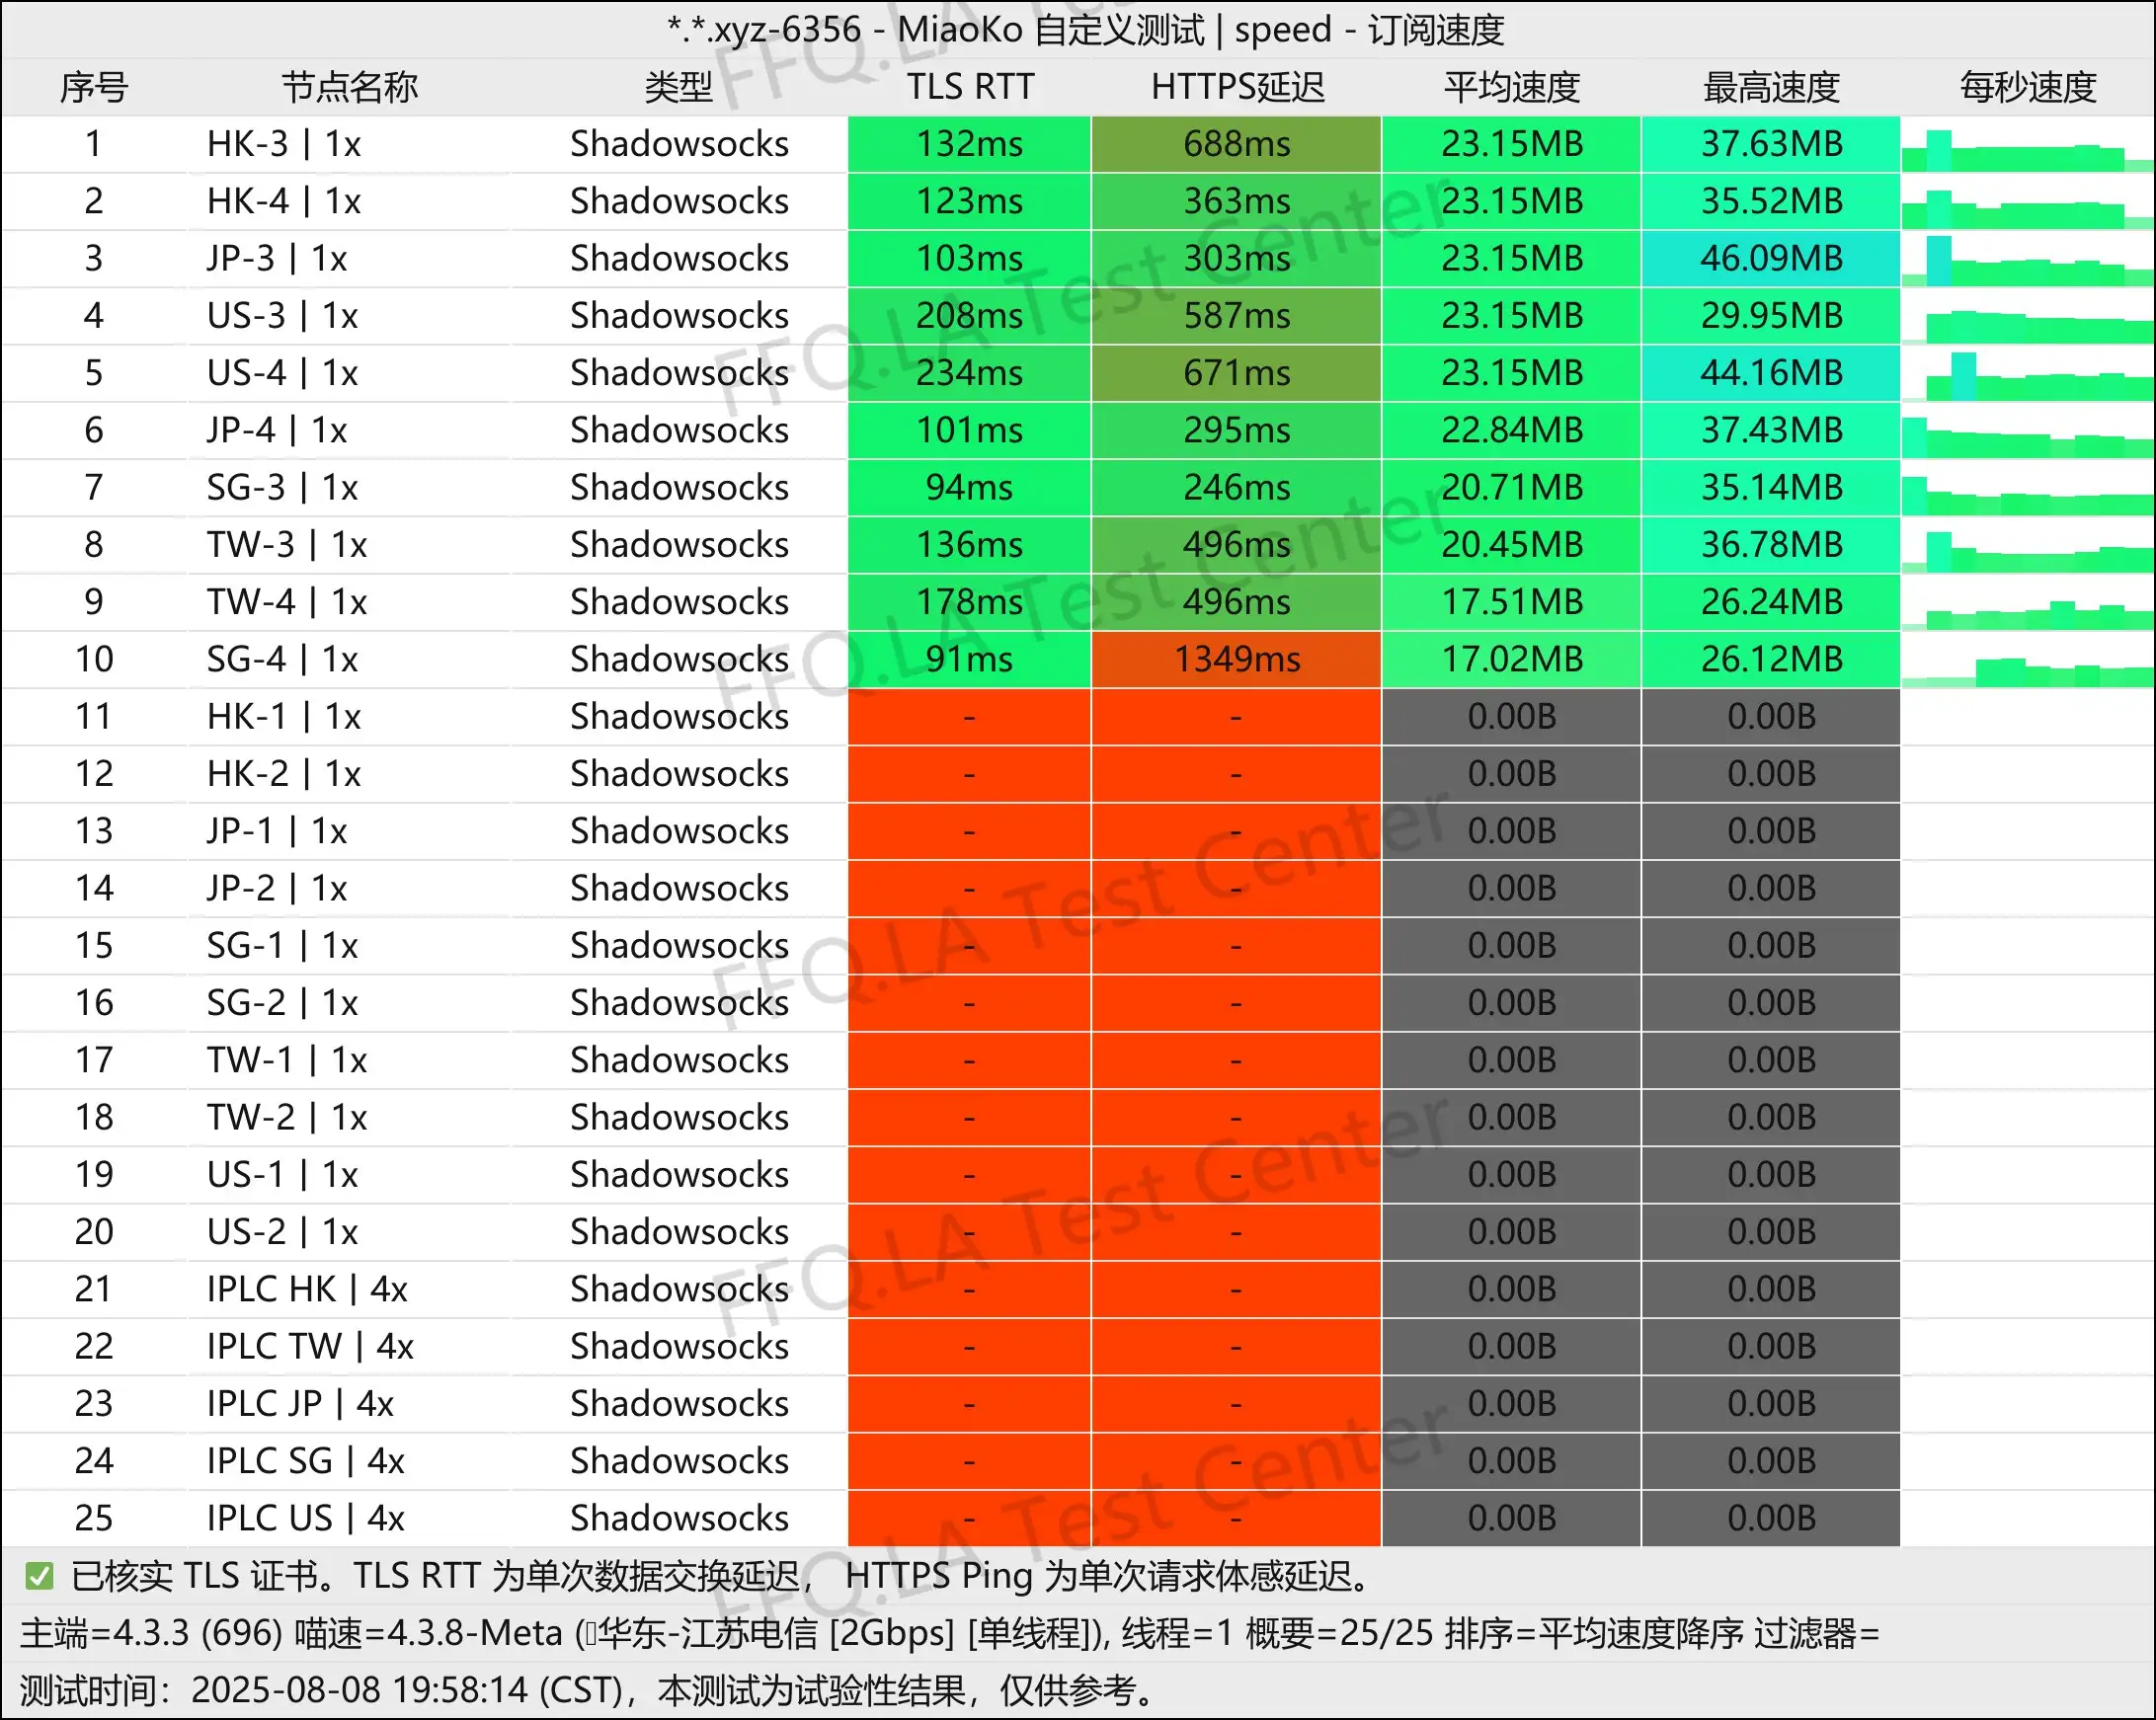Select node name TW-4 | 1x

click(x=287, y=602)
